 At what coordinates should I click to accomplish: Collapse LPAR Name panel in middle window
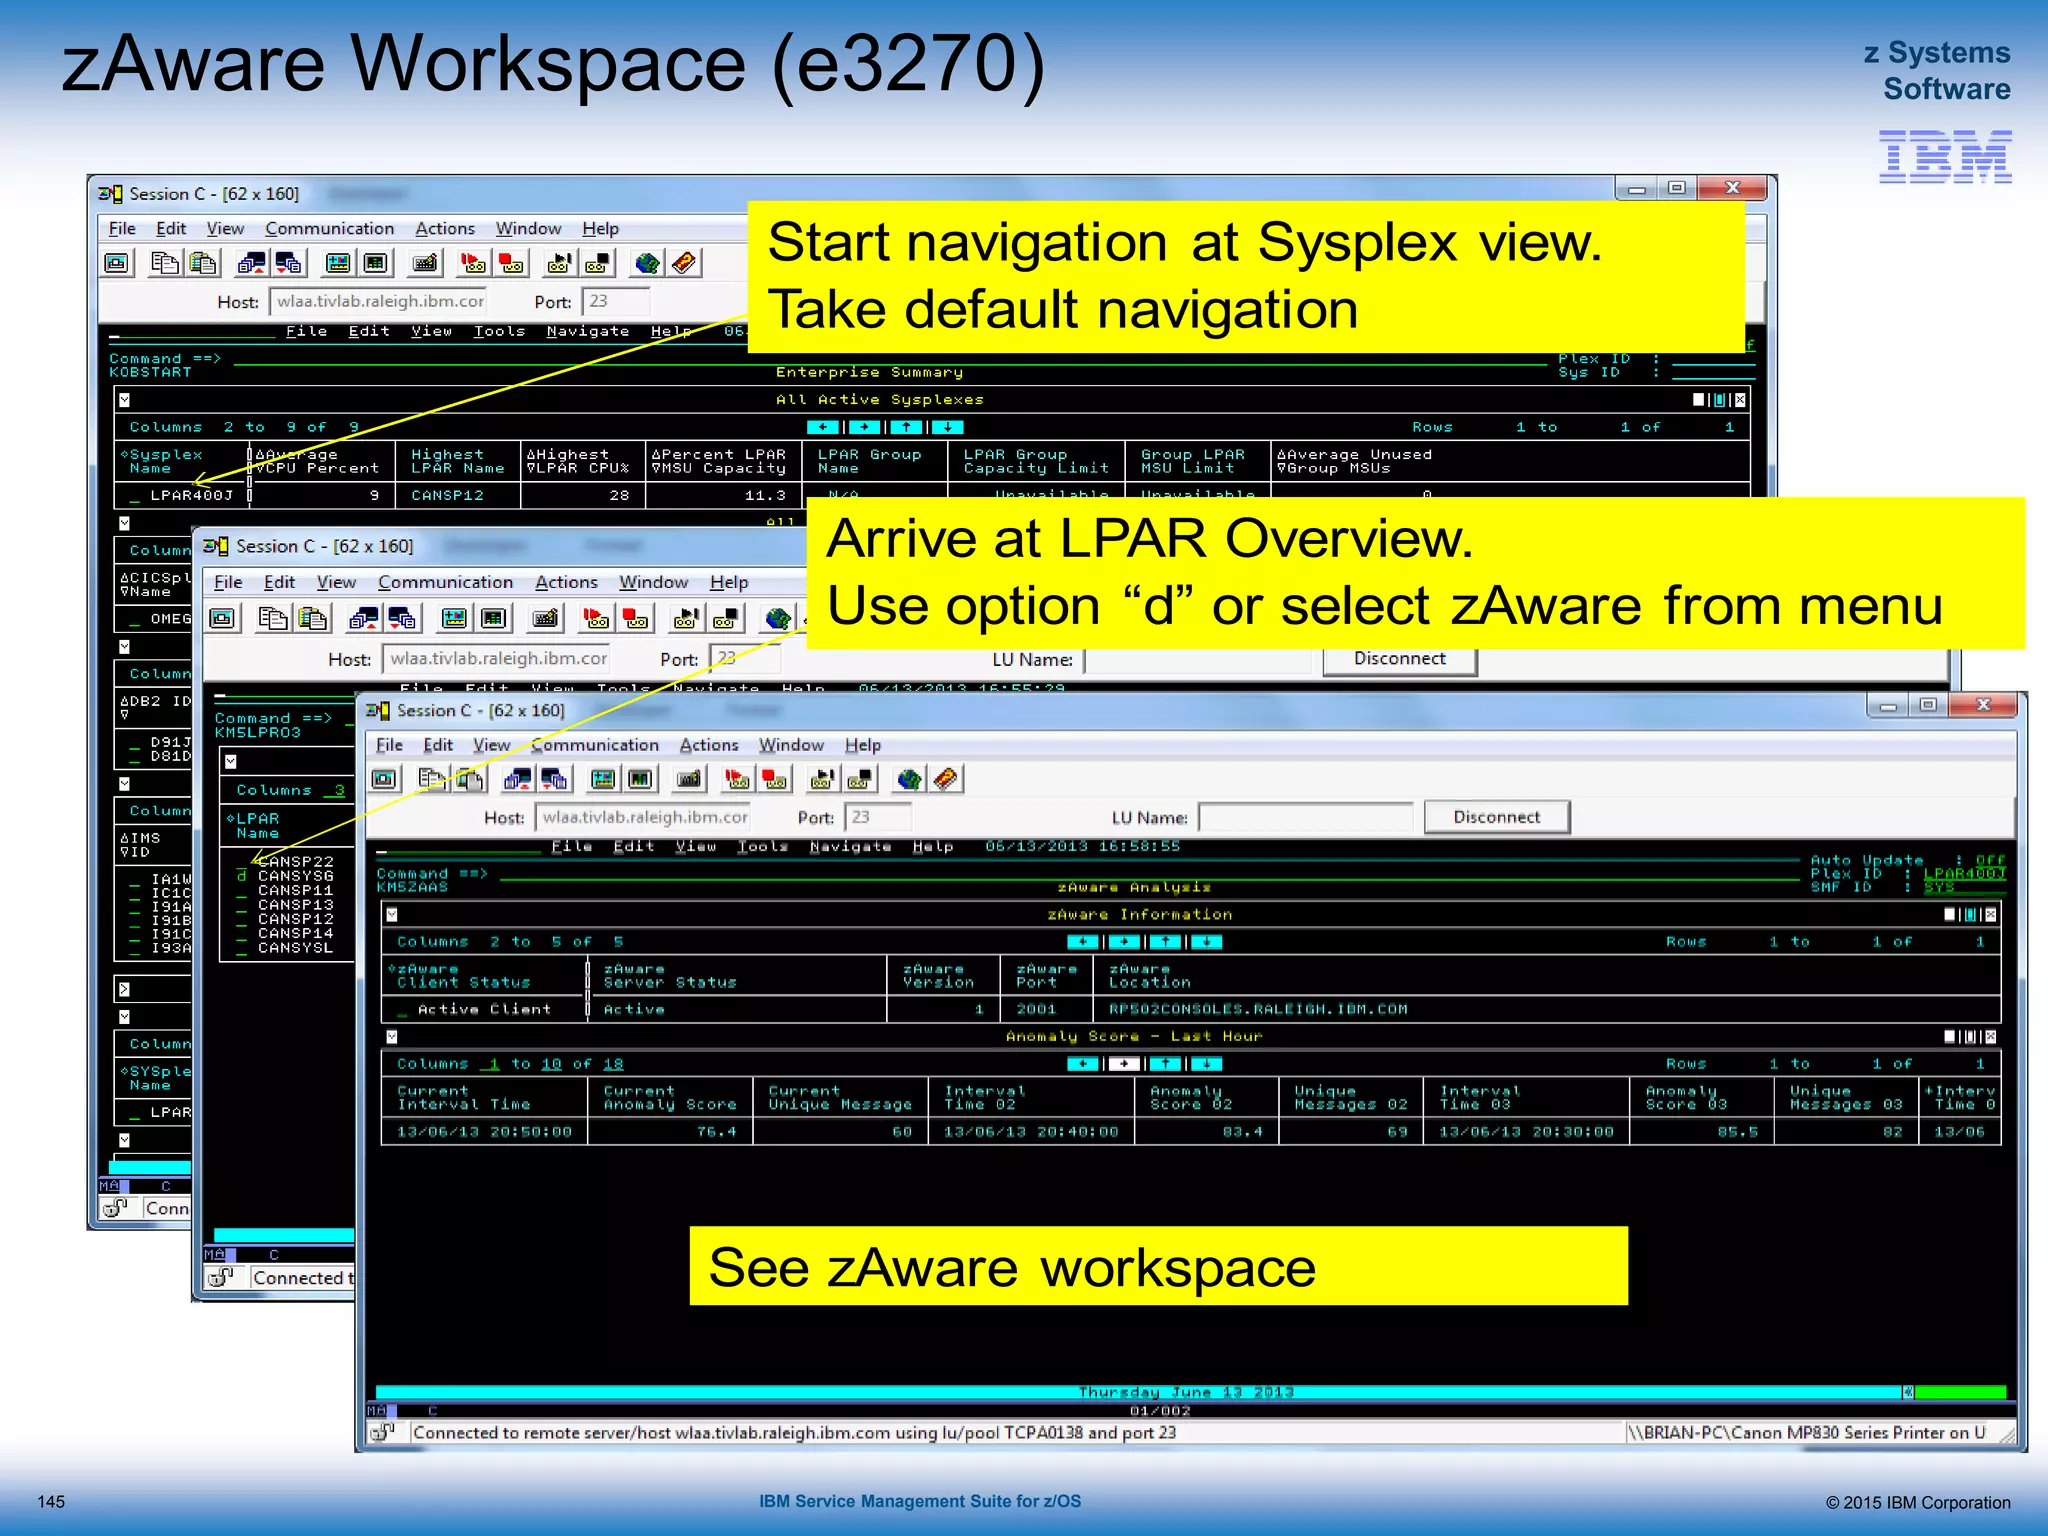(x=231, y=762)
